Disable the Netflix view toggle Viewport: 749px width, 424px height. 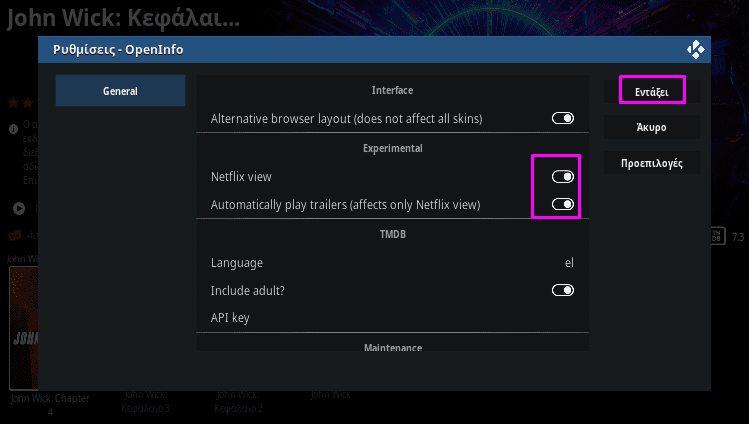pos(563,177)
